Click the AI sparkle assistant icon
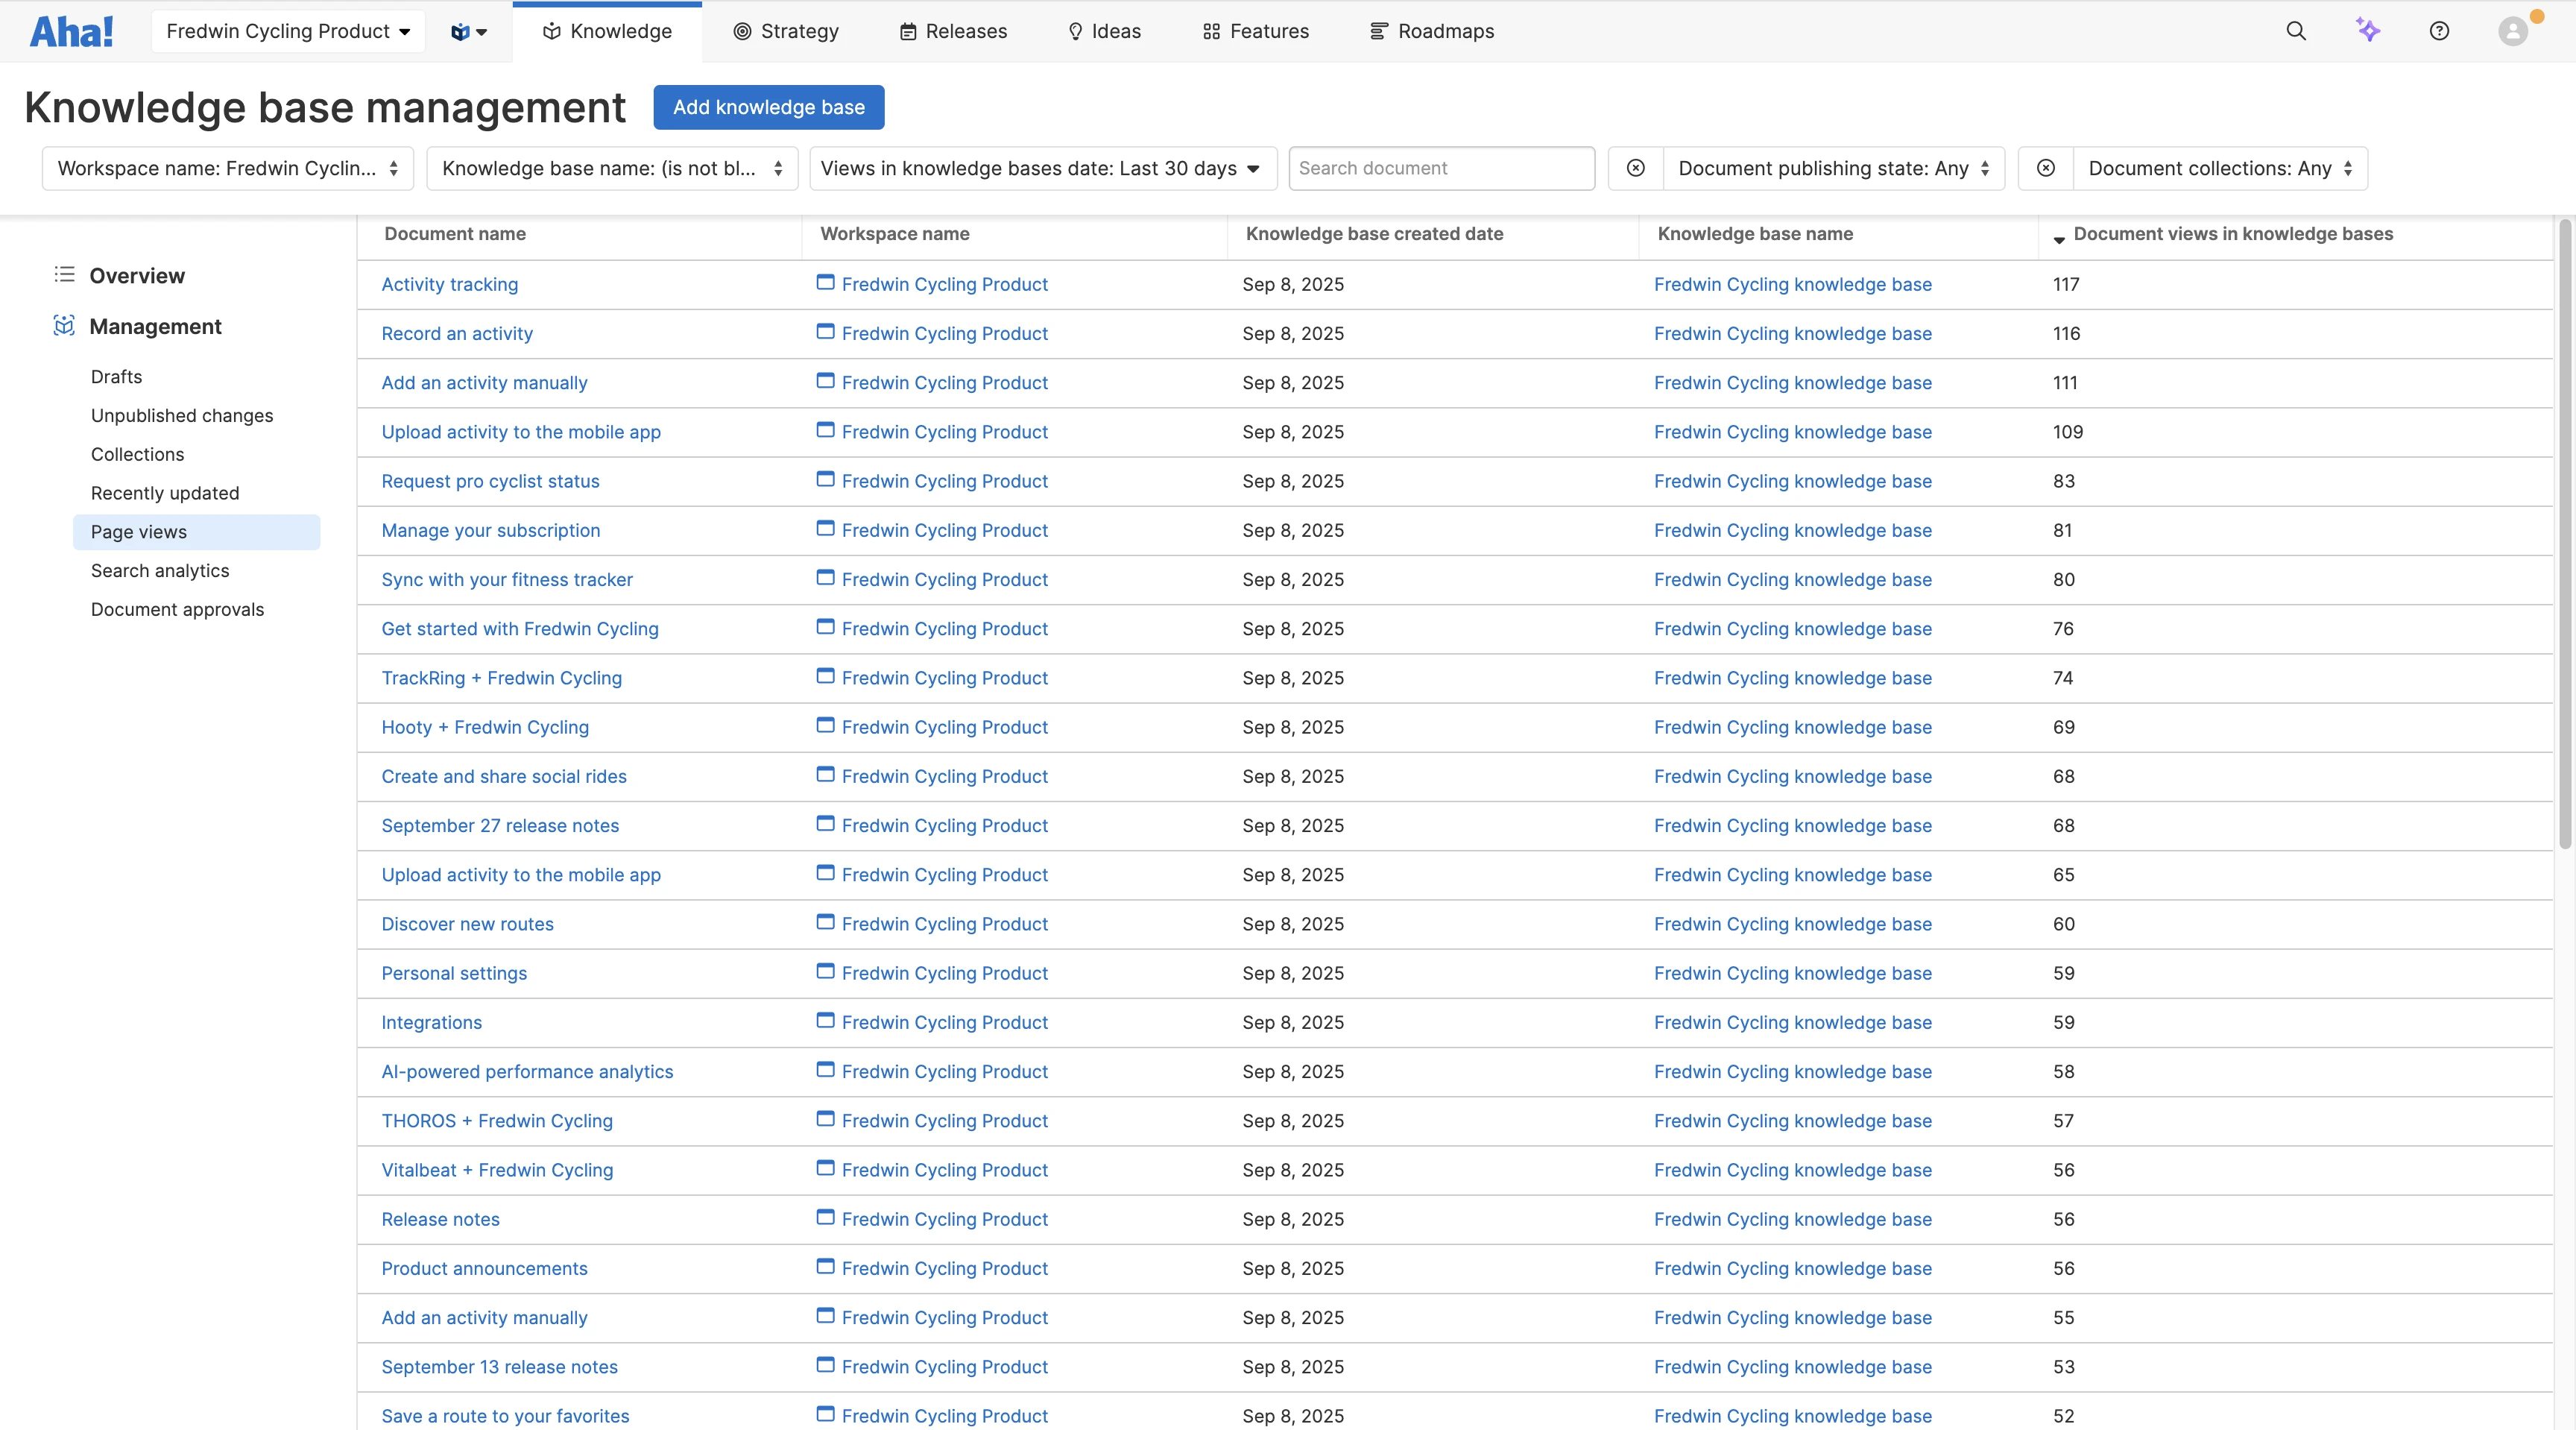Screen dimensions: 2576x1430 2367,31
